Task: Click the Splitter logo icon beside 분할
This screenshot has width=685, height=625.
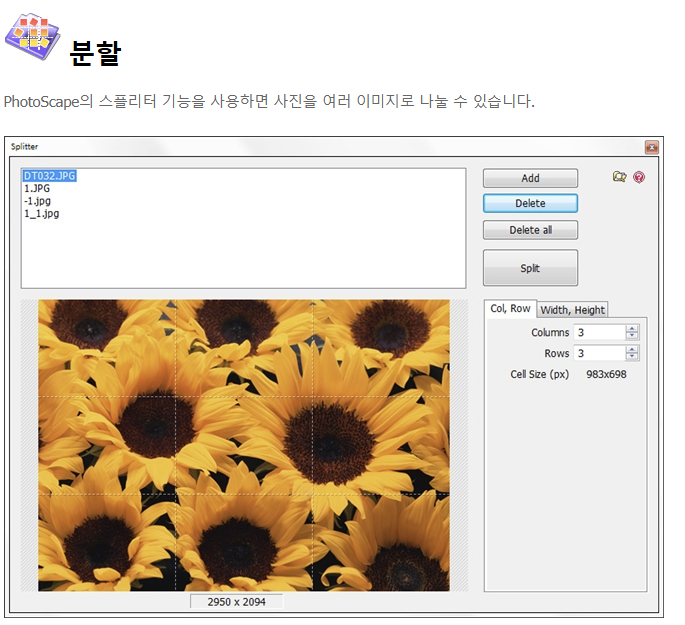Action: [x=32, y=36]
